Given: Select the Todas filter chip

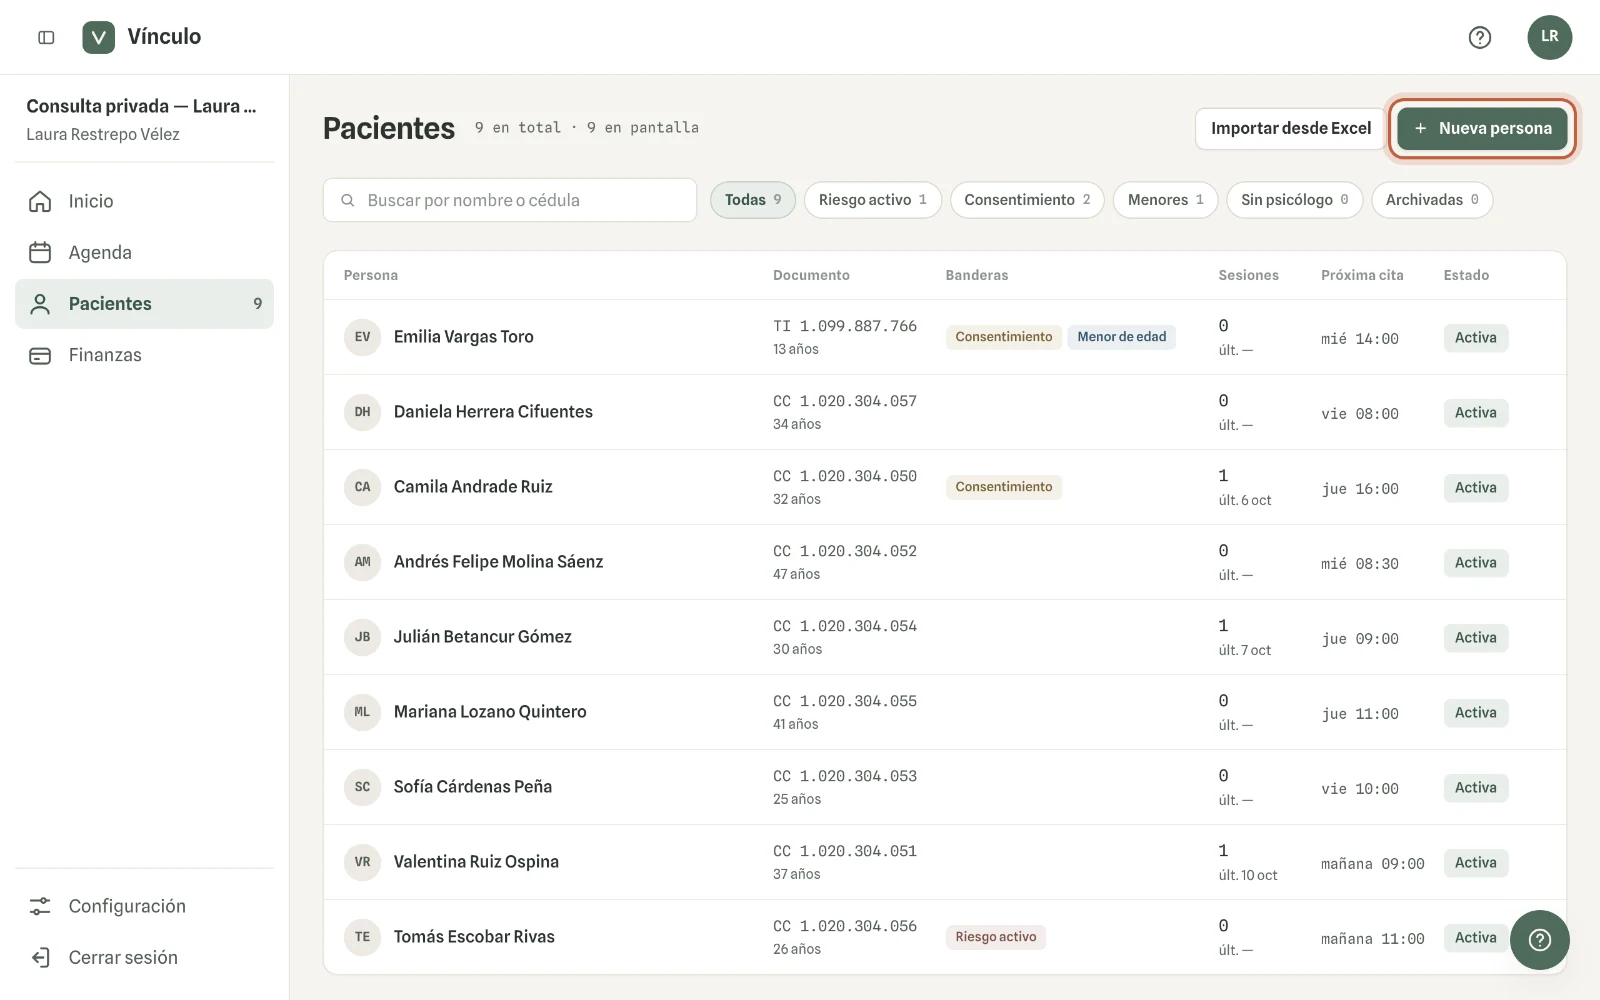Looking at the screenshot, I should (753, 200).
